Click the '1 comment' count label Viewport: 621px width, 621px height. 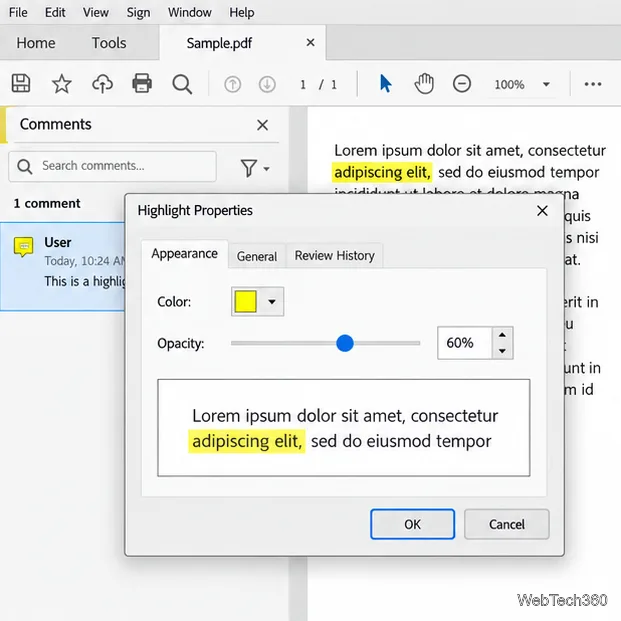click(47, 203)
